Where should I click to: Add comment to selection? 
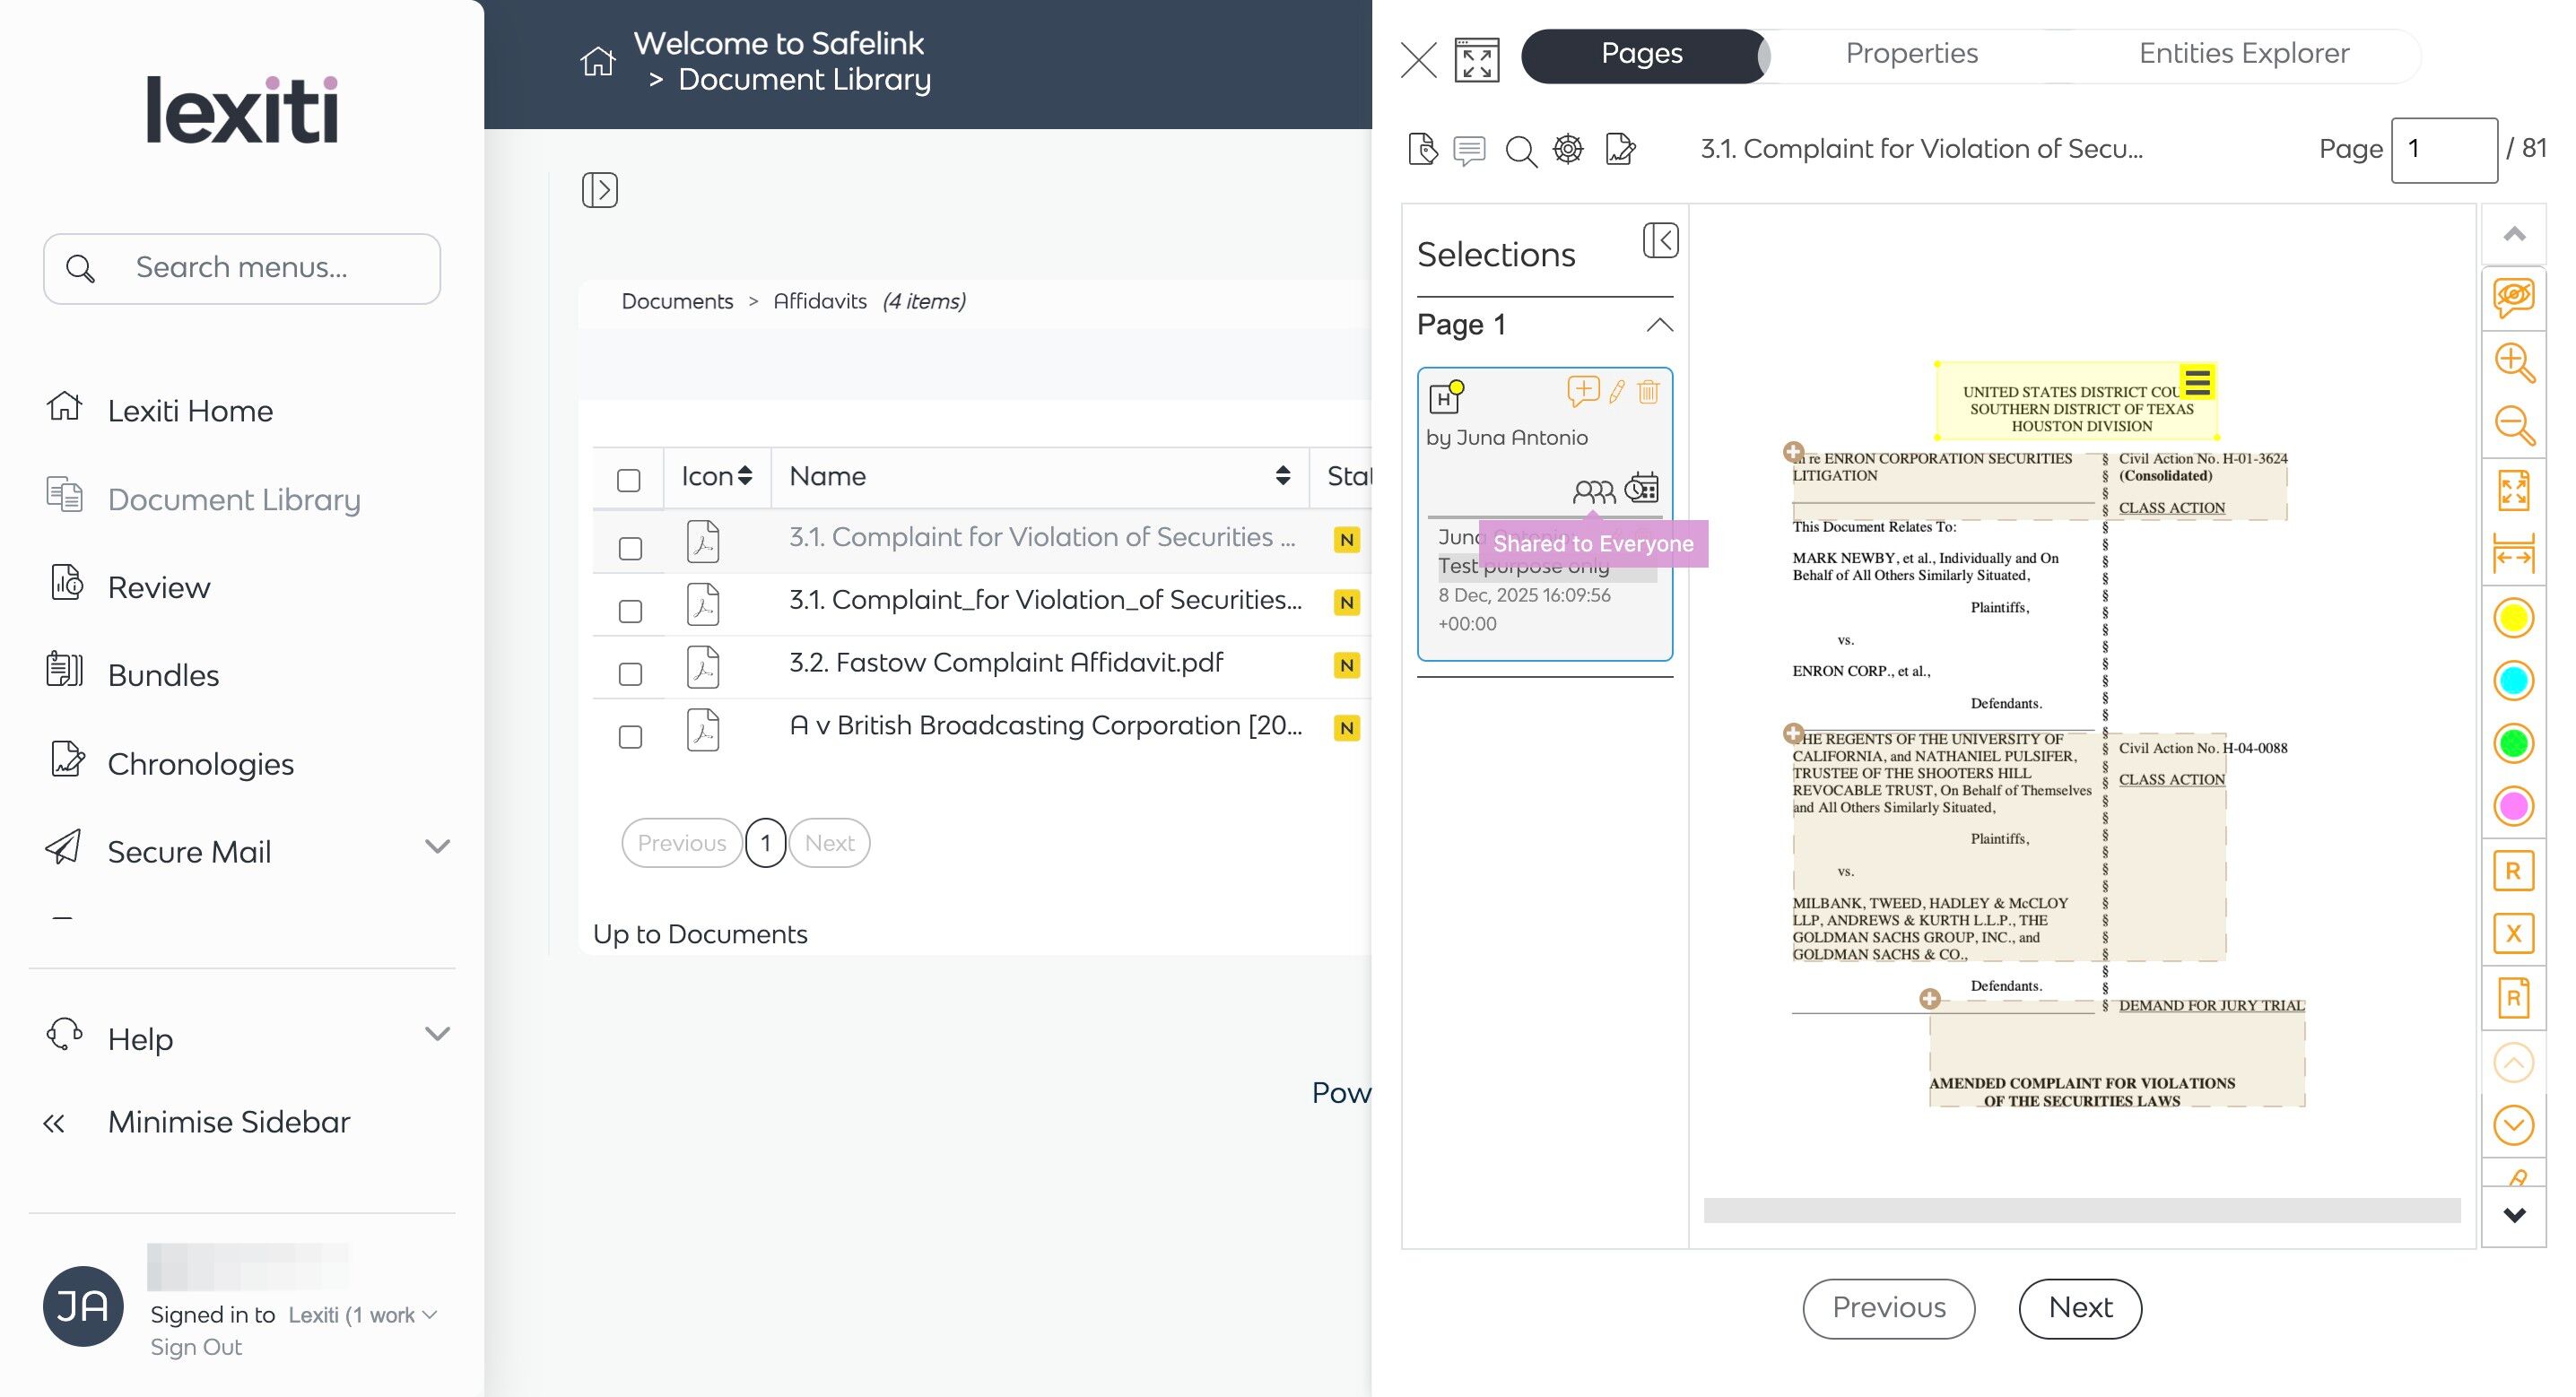tap(1582, 391)
